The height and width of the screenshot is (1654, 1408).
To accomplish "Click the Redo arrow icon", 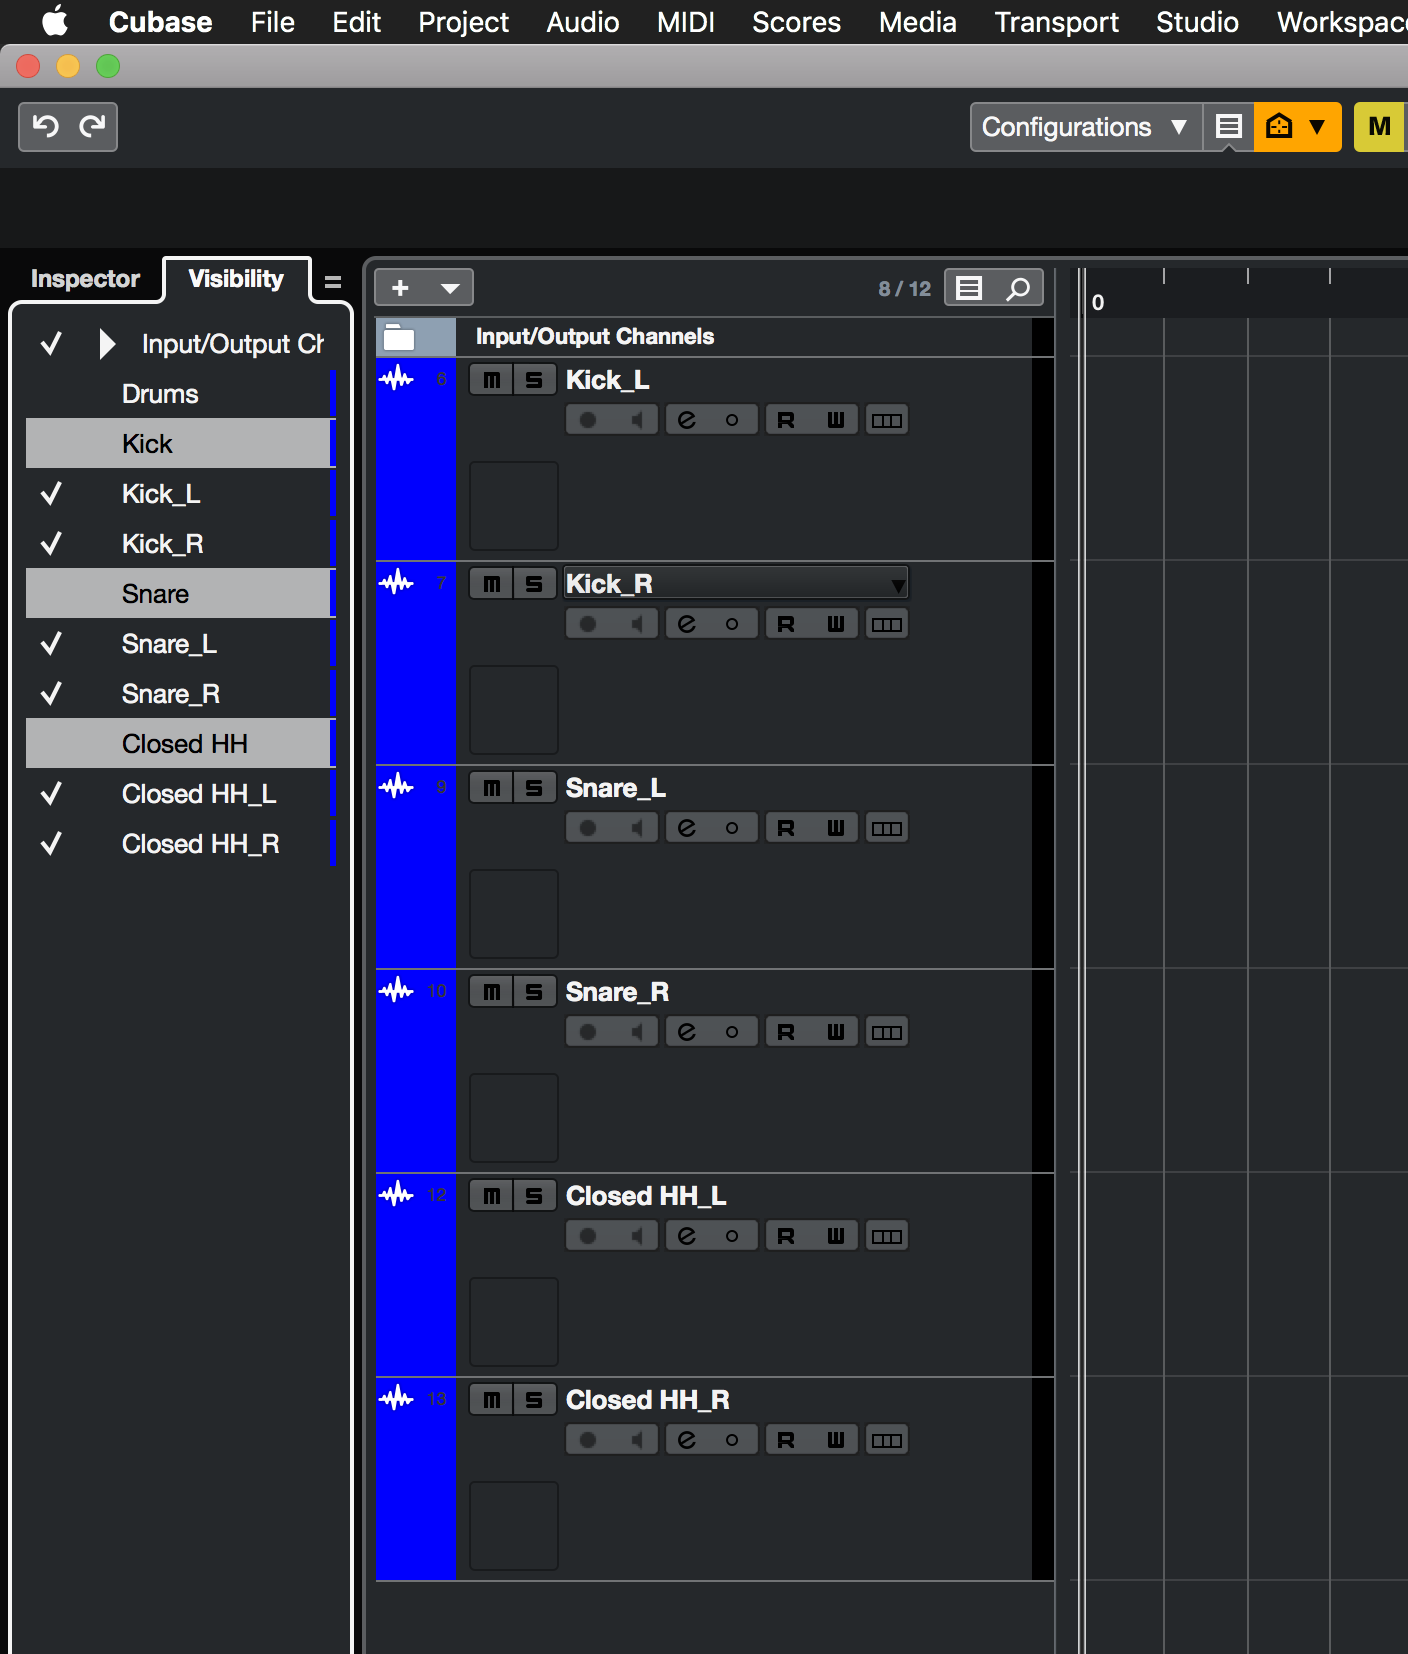I will [92, 126].
